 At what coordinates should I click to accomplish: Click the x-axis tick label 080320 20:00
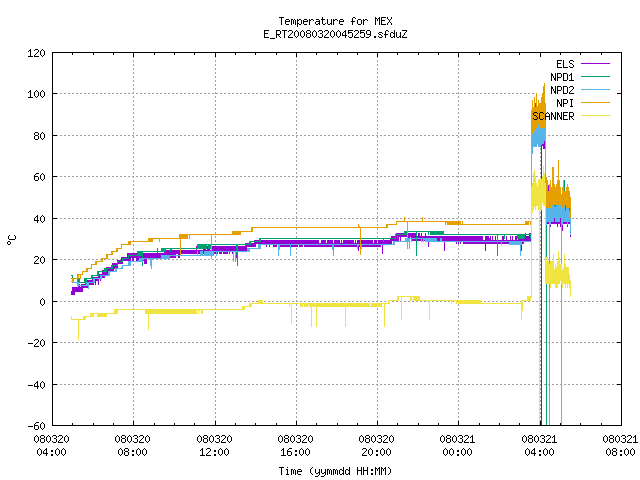pos(377,446)
